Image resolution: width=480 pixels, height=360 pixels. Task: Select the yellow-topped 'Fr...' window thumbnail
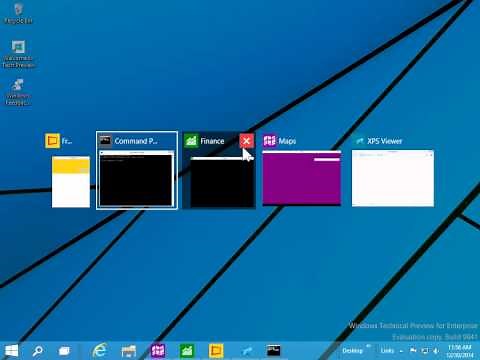point(71,182)
